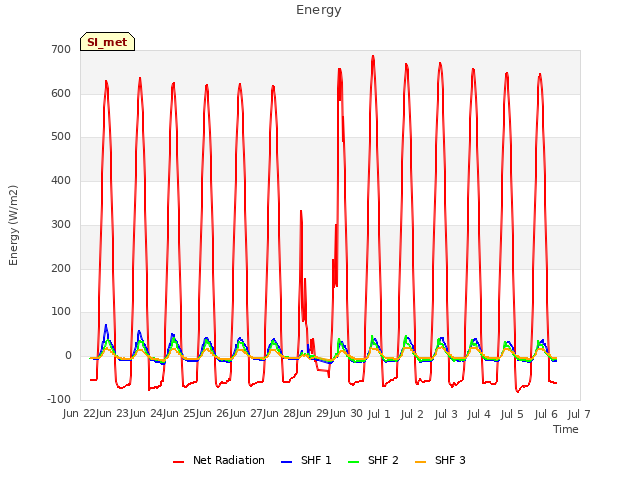Image resolution: width=640 pixels, height=480 pixels.
Task: Click the 700 y-axis tick label
Action: pyautogui.click(x=61, y=49)
